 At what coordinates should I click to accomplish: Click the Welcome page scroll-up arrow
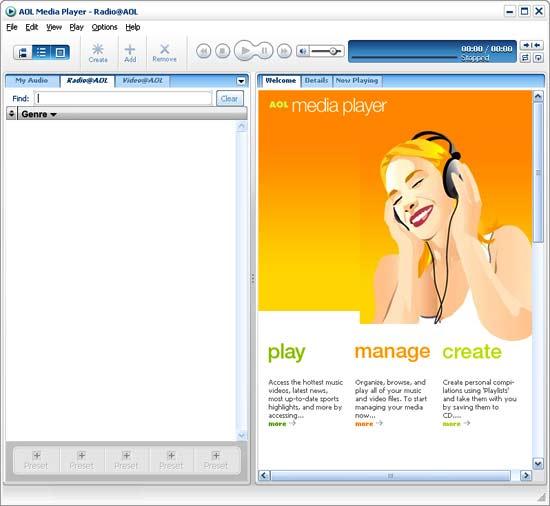538,96
